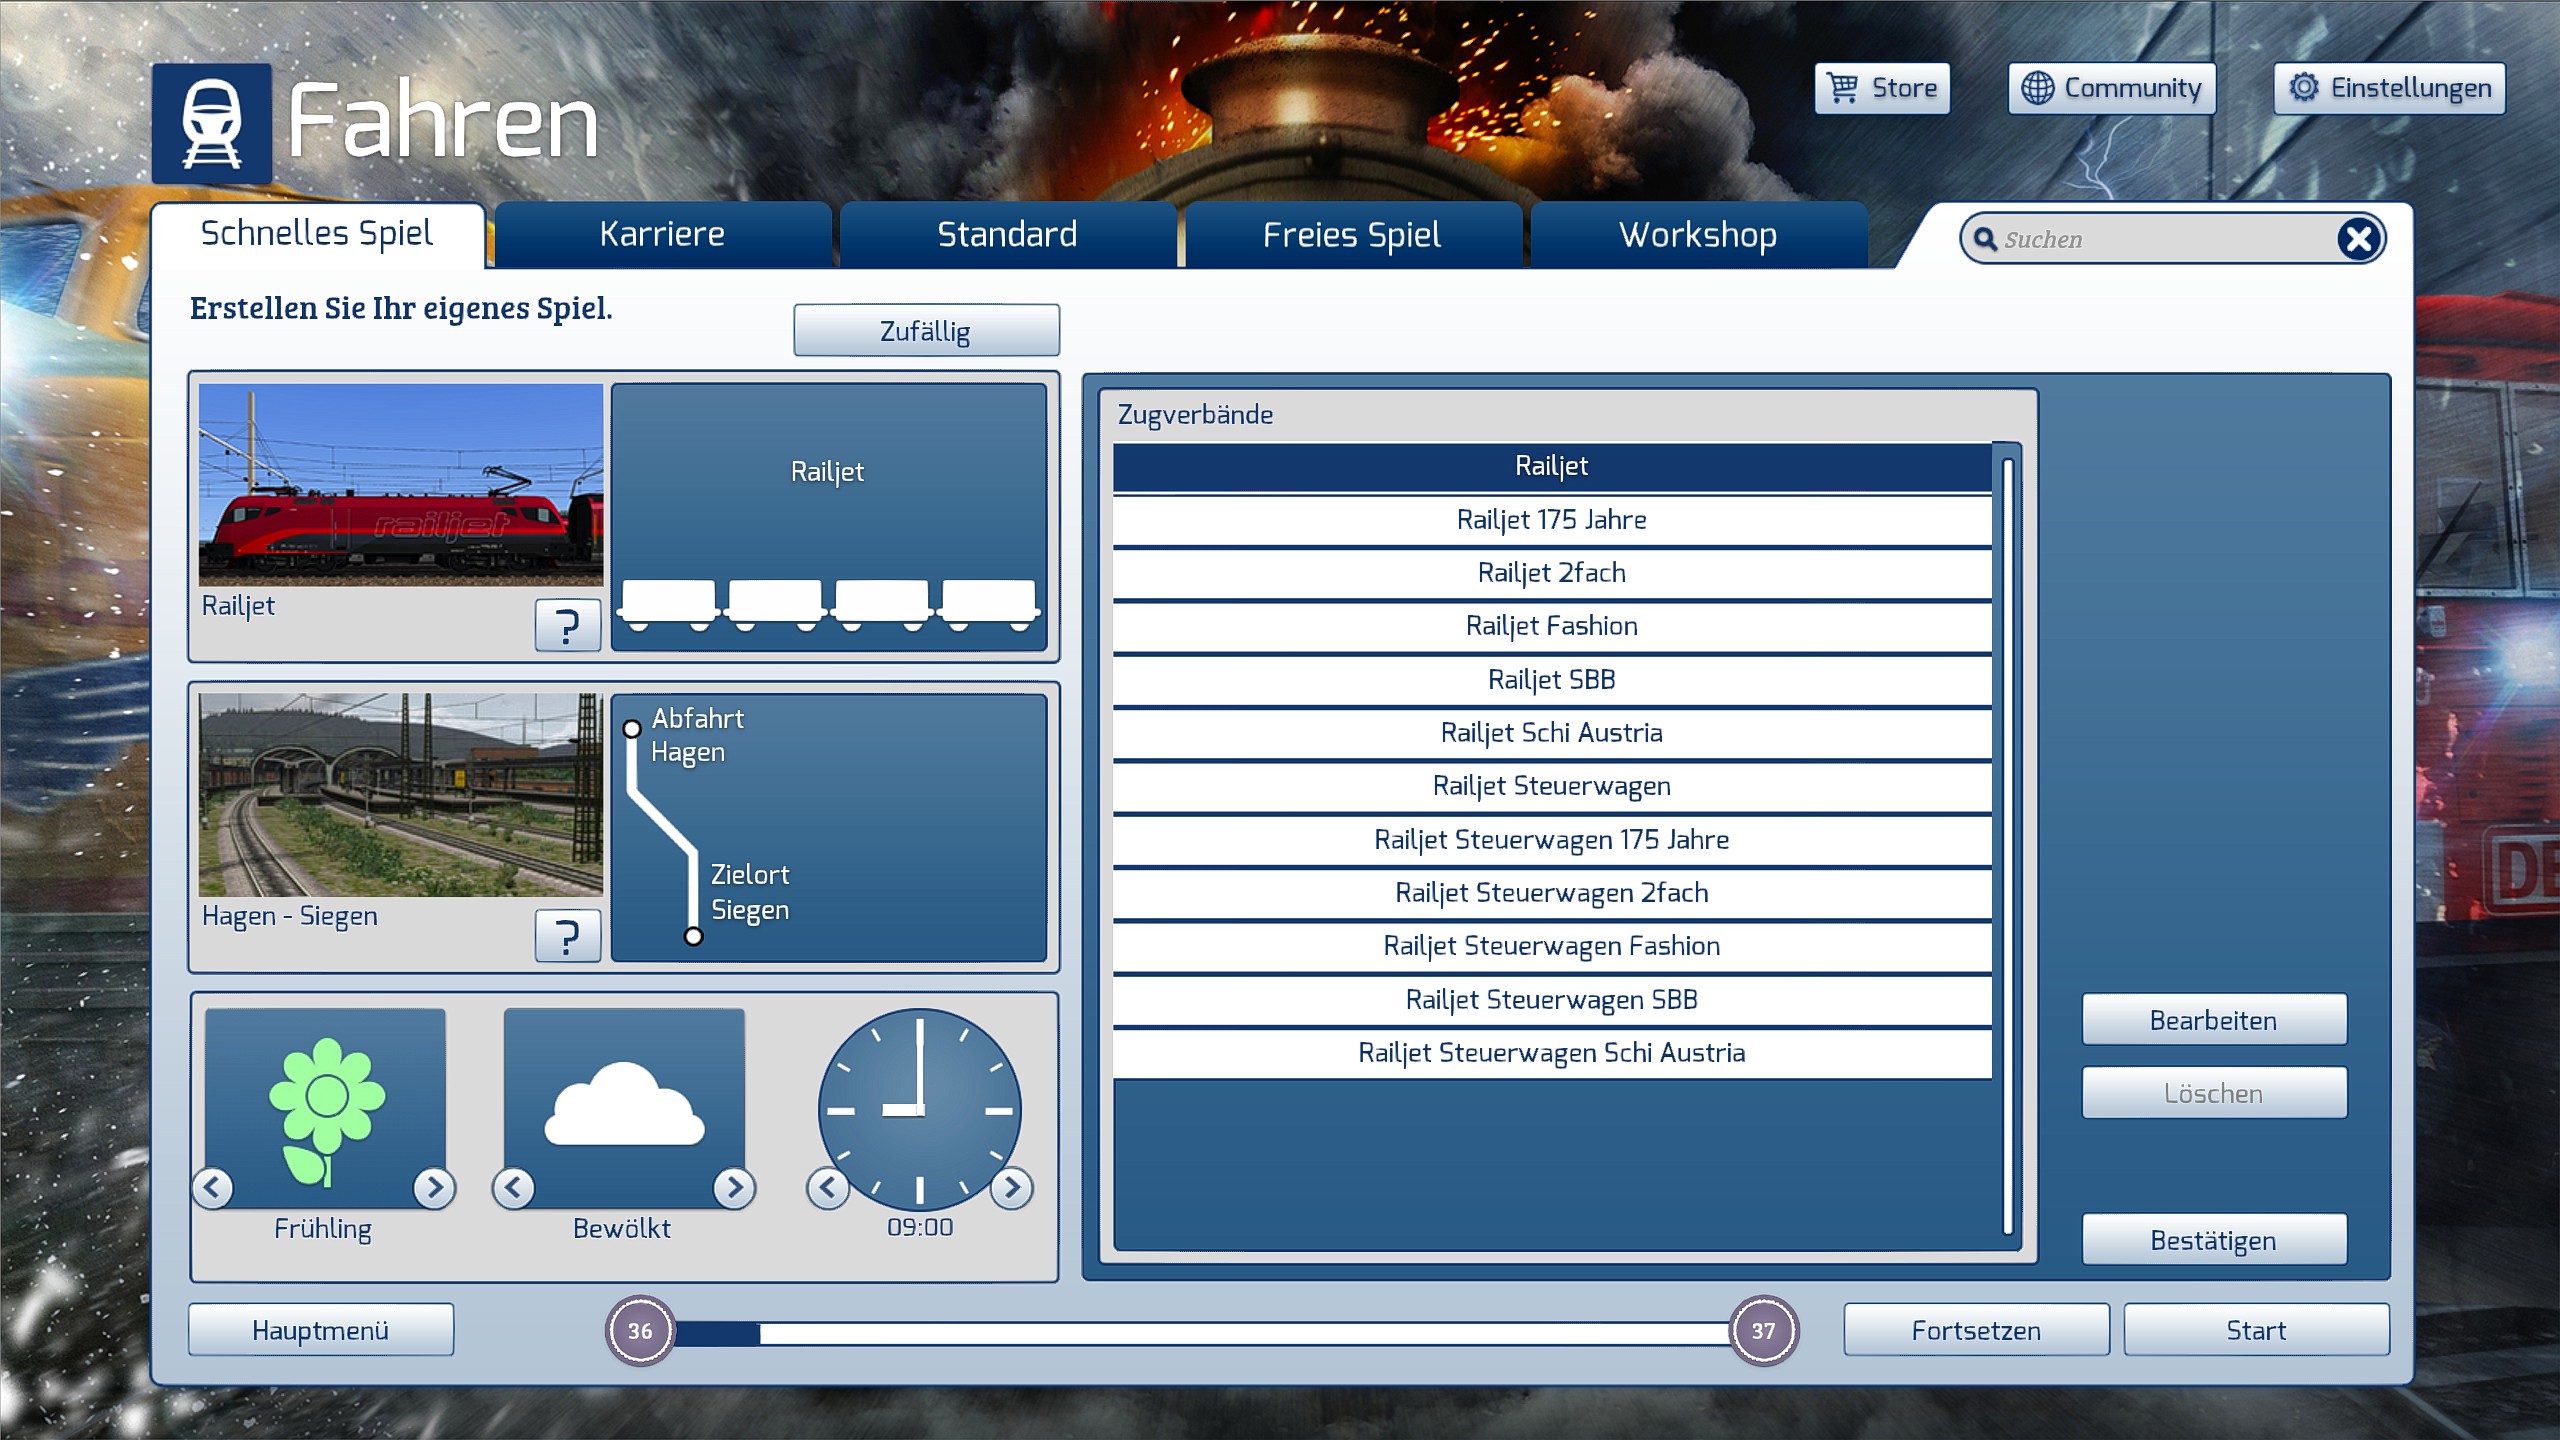Screen dimensions: 2560x1440
Task: Click the route help question mark icon
Action: click(x=567, y=936)
